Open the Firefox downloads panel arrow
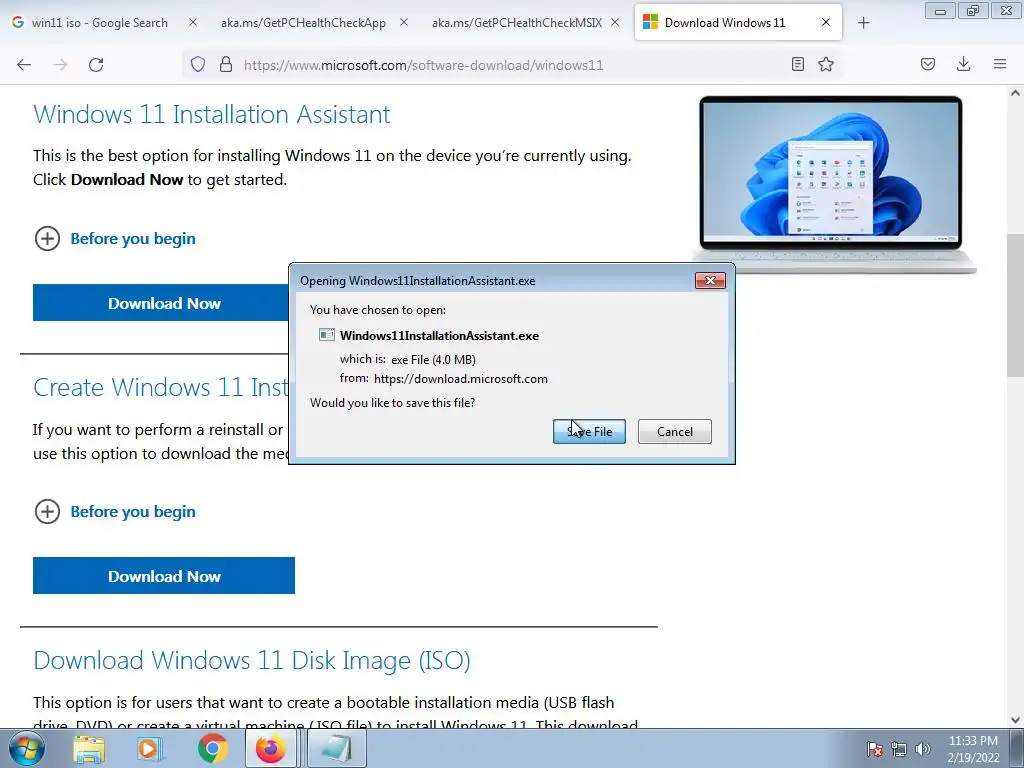1024x768 pixels. pyautogui.click(x=963, y=64)
